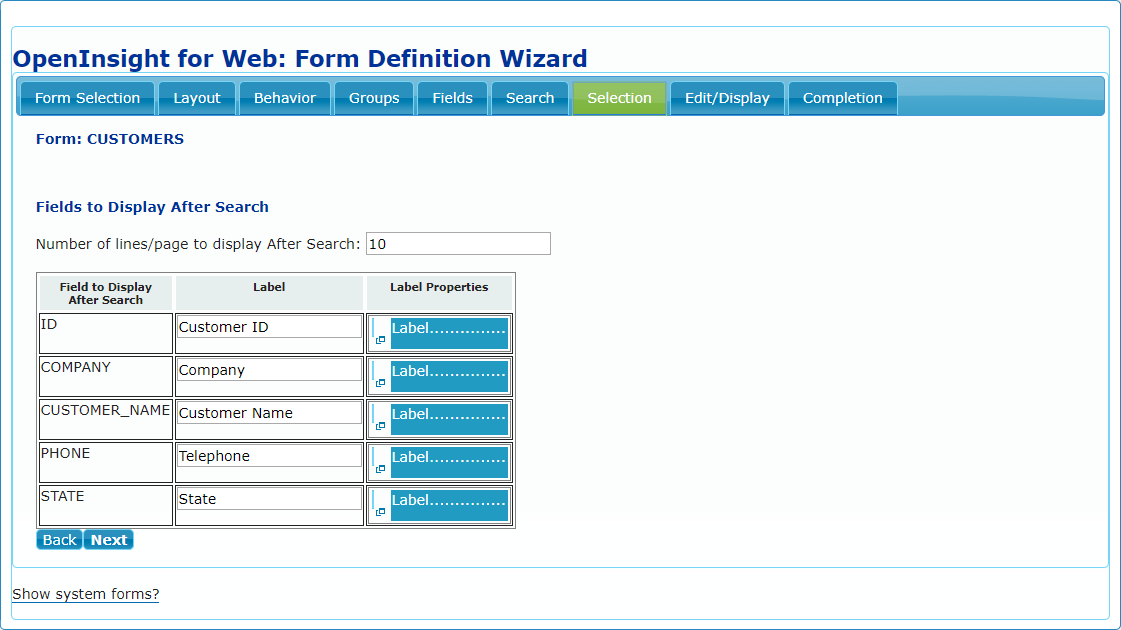Edit the Customer ID label field
The image size is (1121, 630).
coord(270,327)
